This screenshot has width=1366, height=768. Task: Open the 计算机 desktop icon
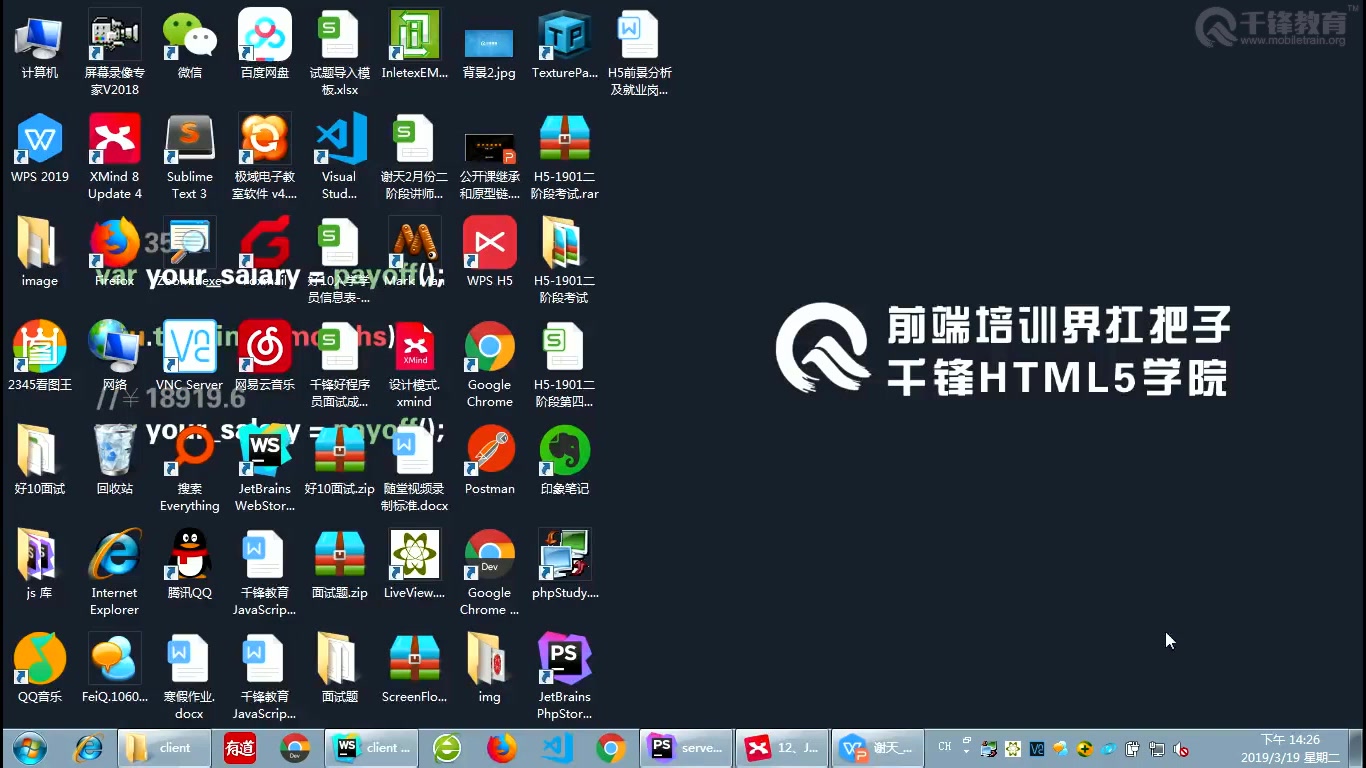click(x=40, y=47)
